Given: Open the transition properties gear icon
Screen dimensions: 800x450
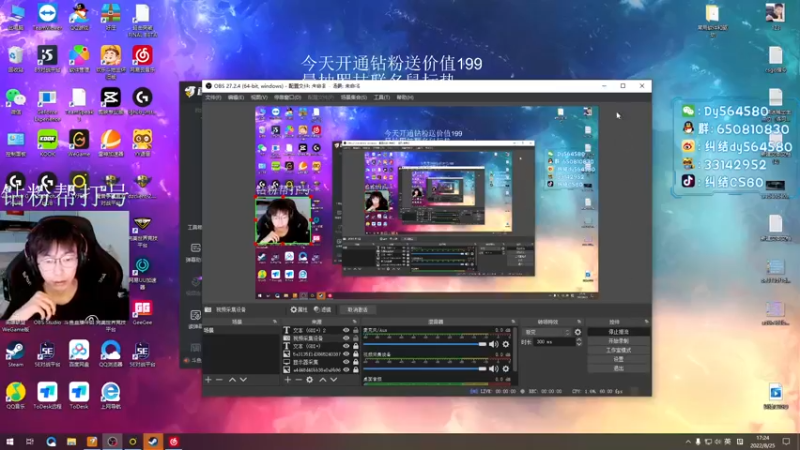Looking at the screenshot, I should (x=578, y=332).
